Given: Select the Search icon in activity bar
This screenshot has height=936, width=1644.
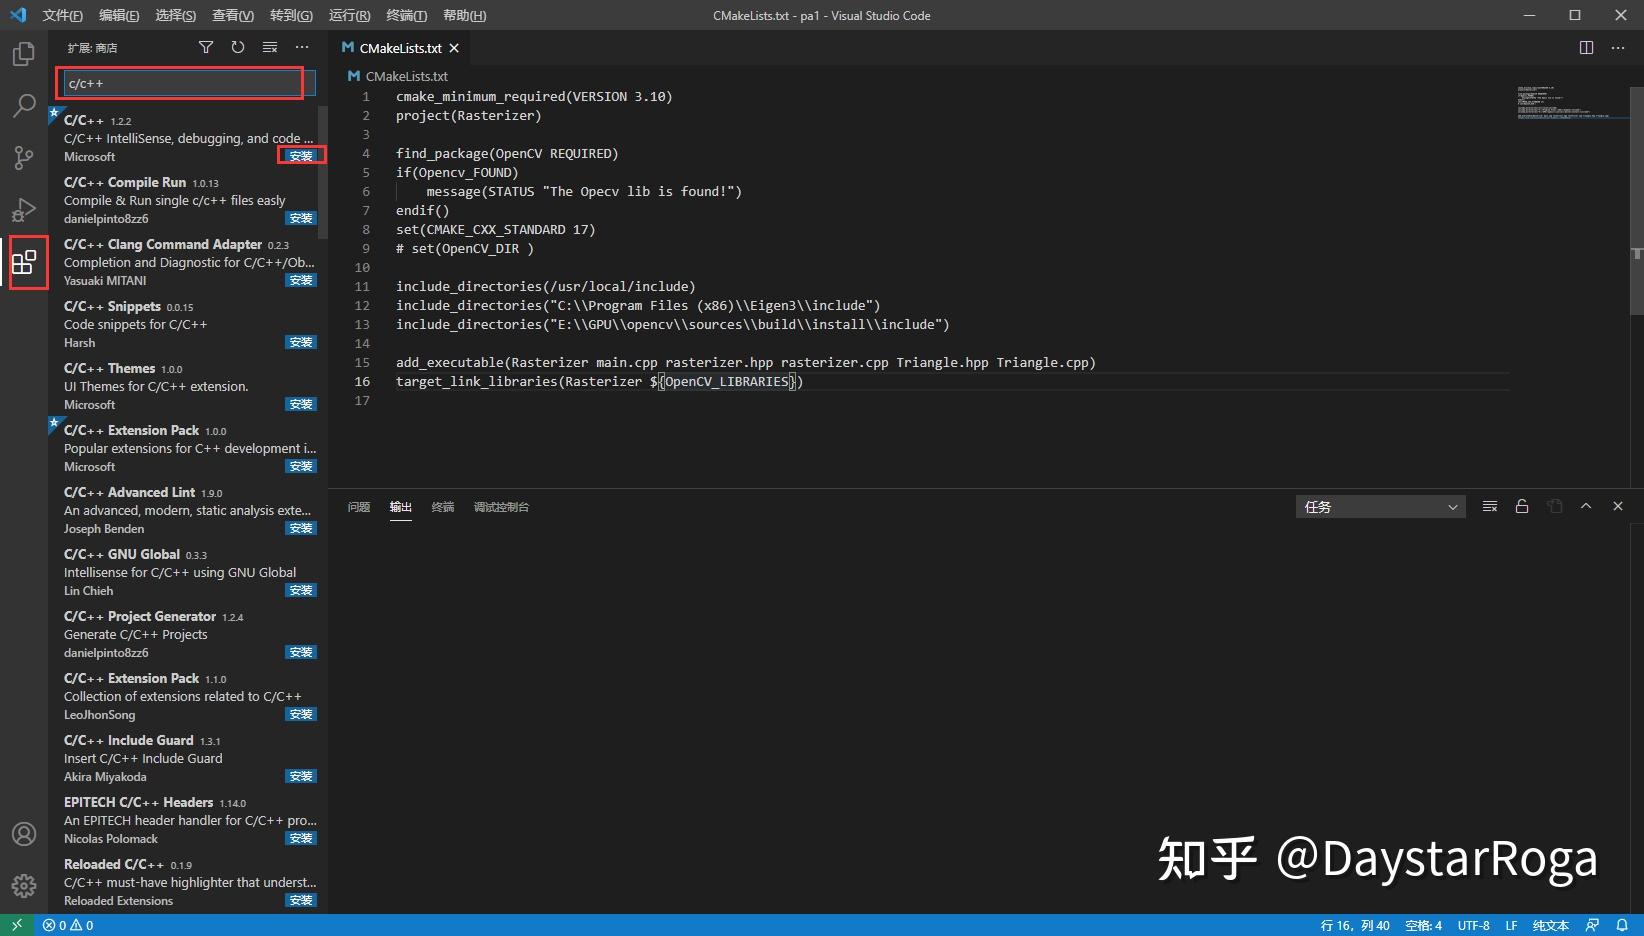Looking at the screenshot, I should (23, 106).
